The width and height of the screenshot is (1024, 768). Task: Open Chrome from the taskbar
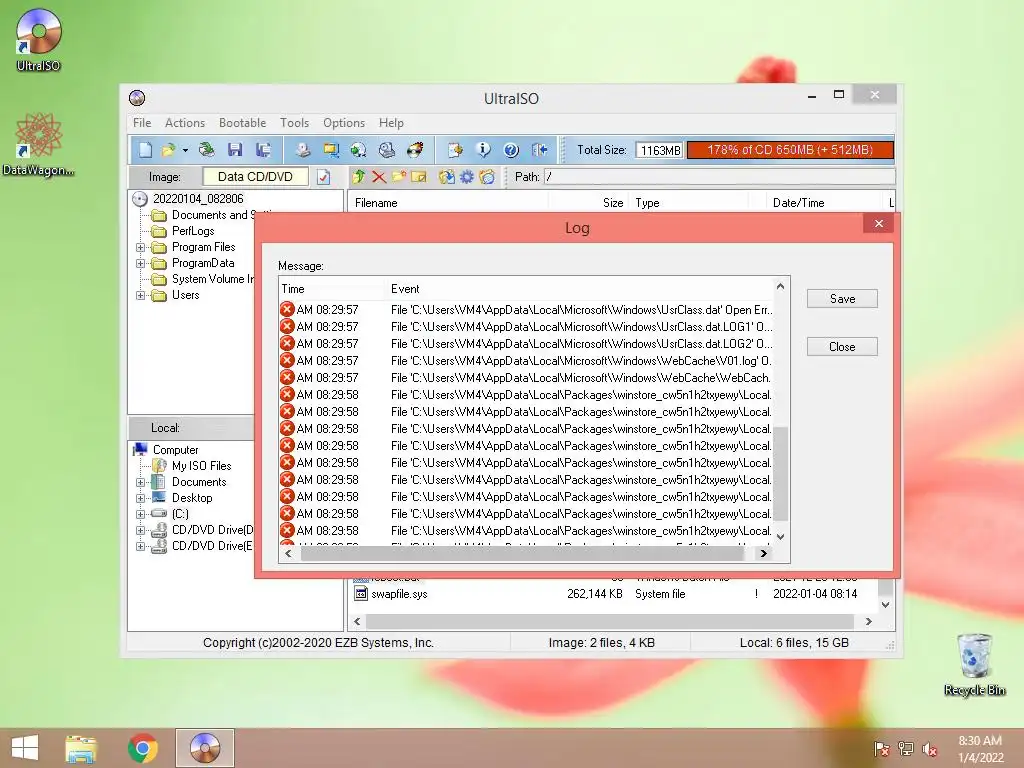point(142,748)
